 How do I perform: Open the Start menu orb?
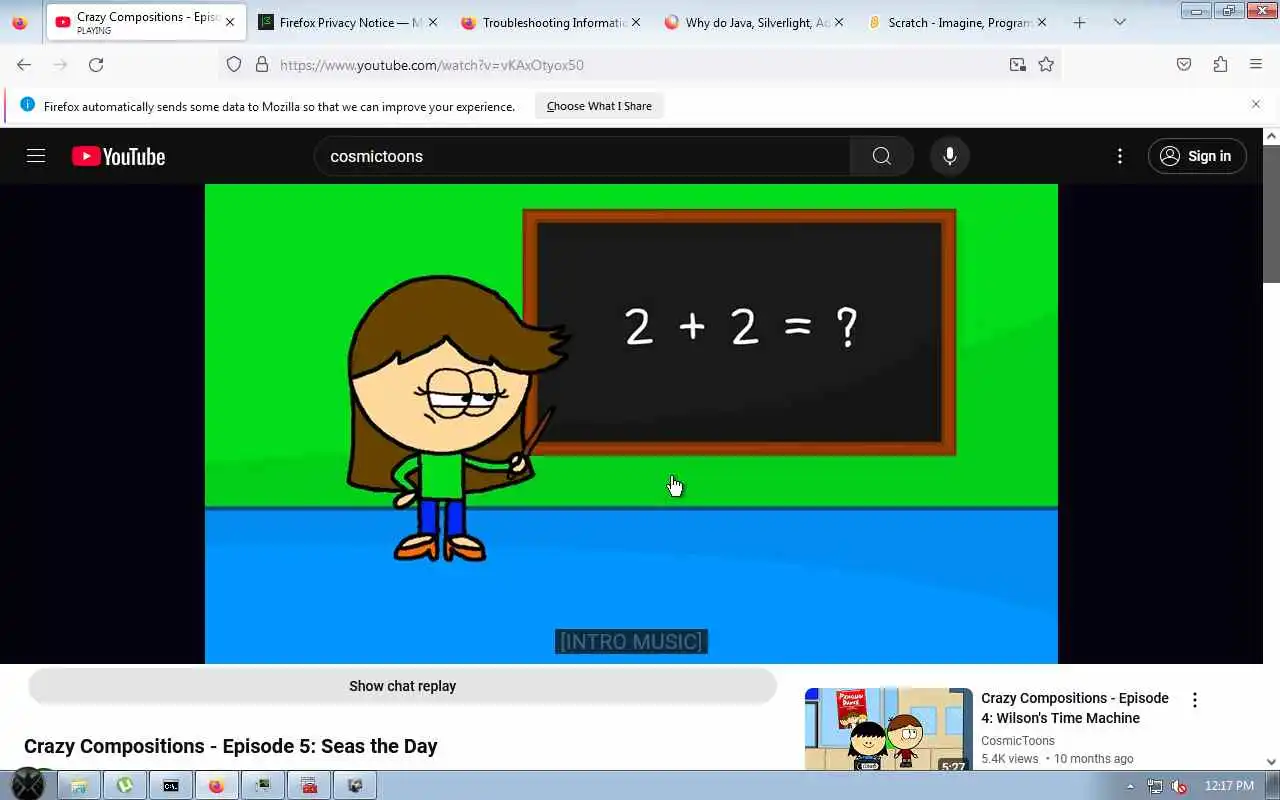28,785
